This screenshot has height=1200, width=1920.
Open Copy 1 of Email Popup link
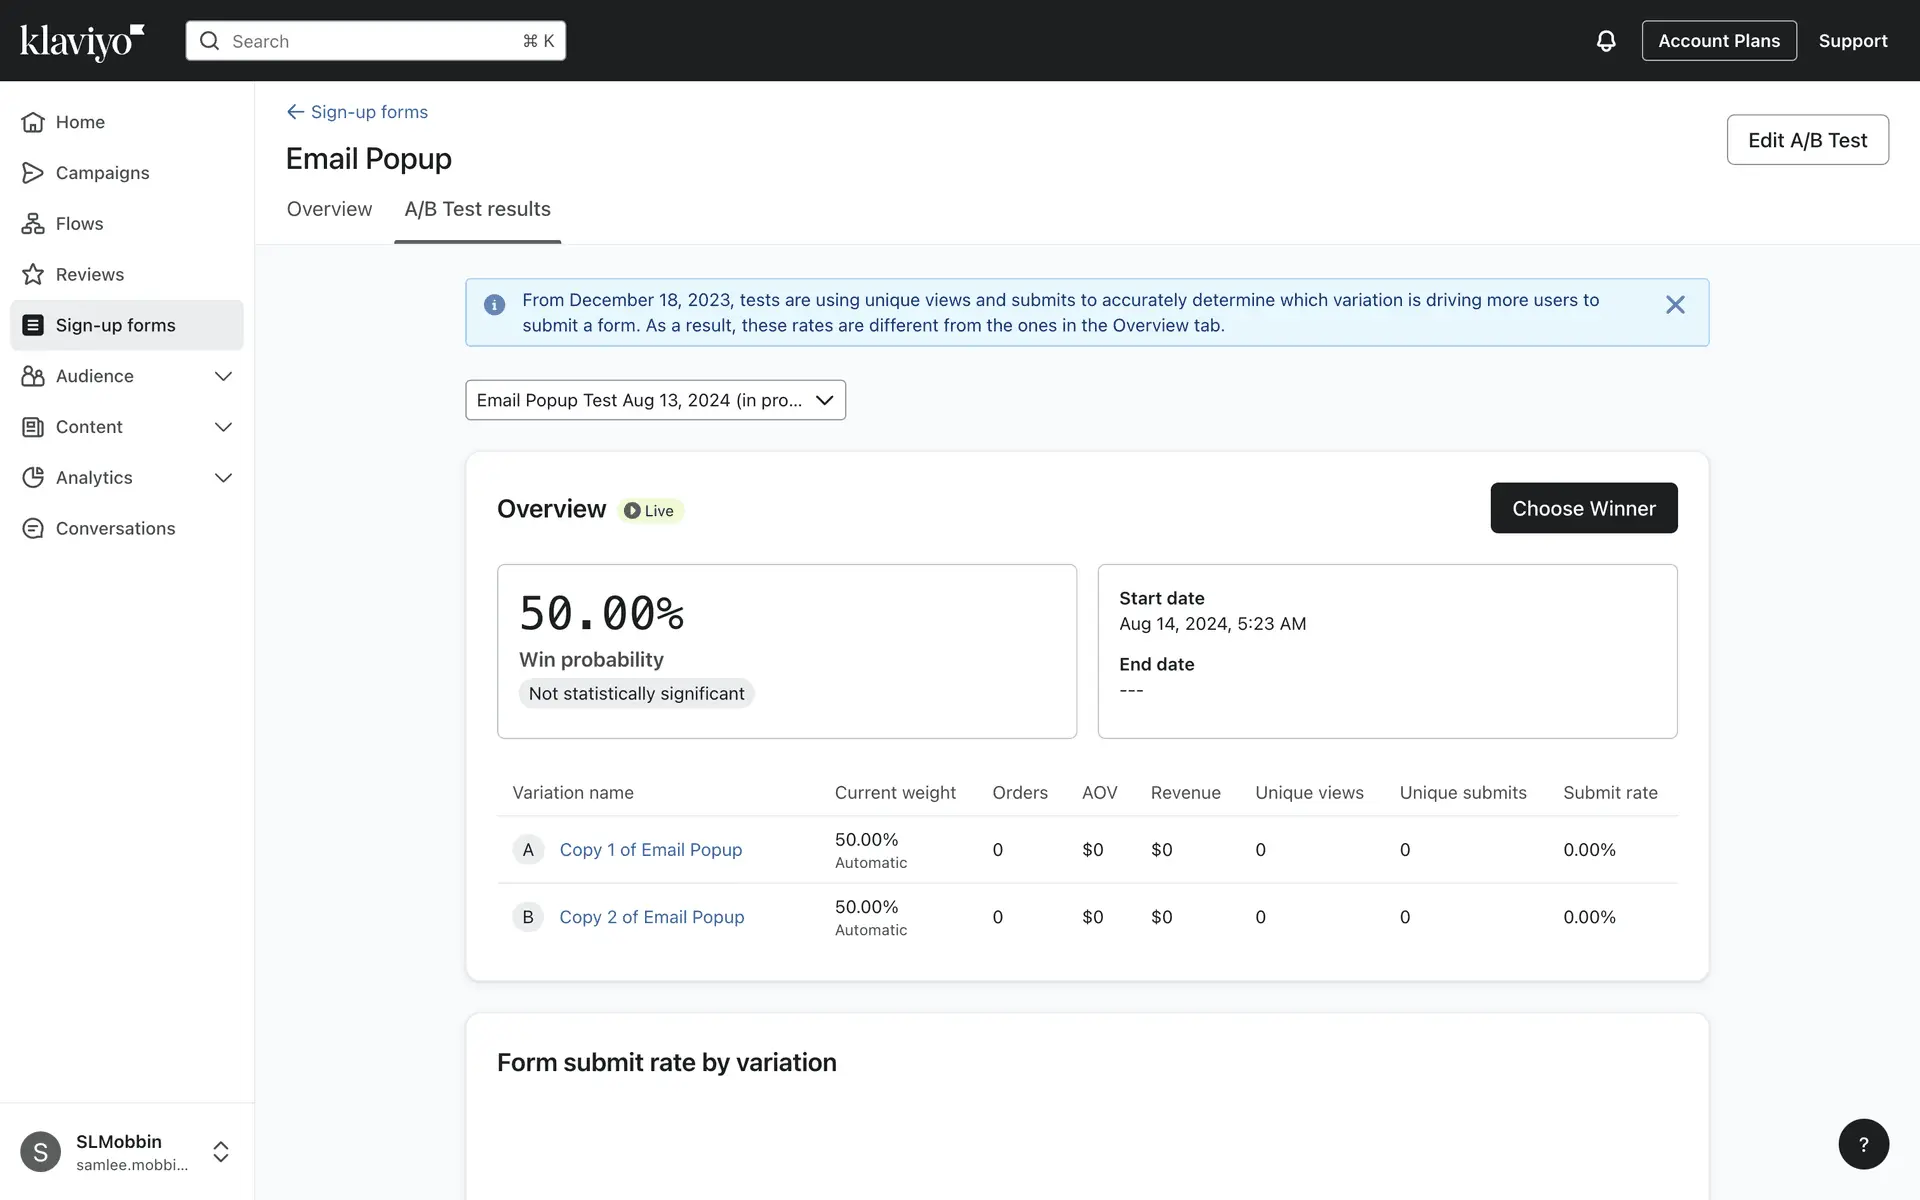[650, 849]
